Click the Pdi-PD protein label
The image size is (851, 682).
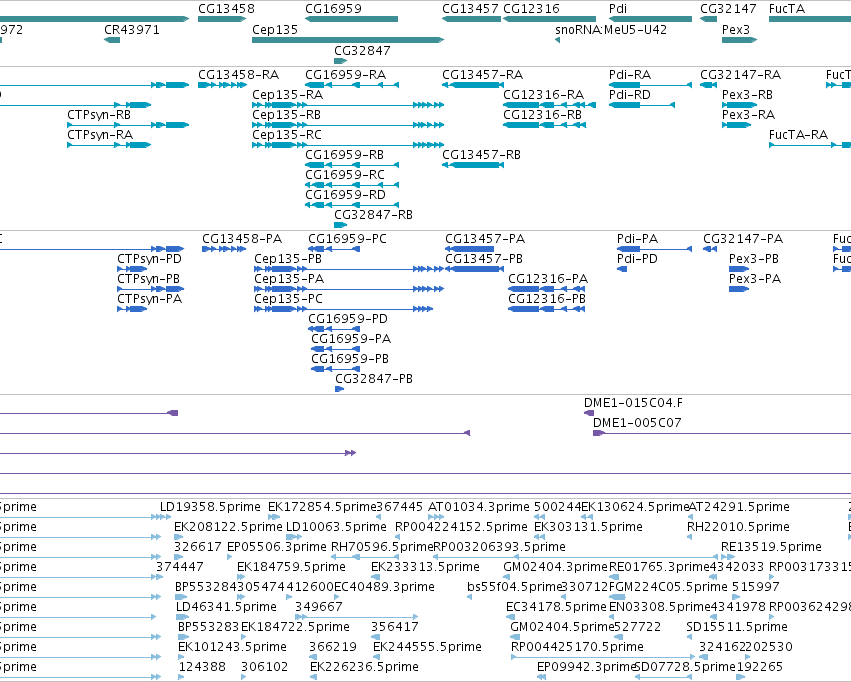[637, 259]
